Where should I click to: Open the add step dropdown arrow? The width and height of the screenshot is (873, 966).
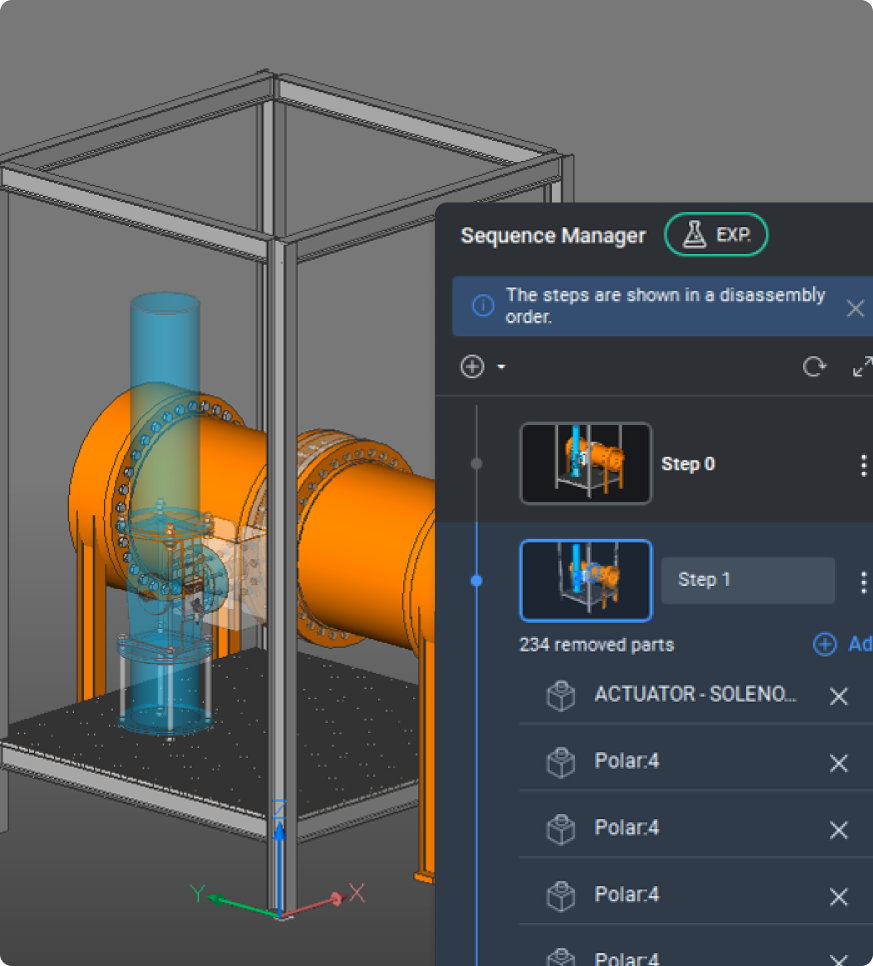[x=501, y=367]
